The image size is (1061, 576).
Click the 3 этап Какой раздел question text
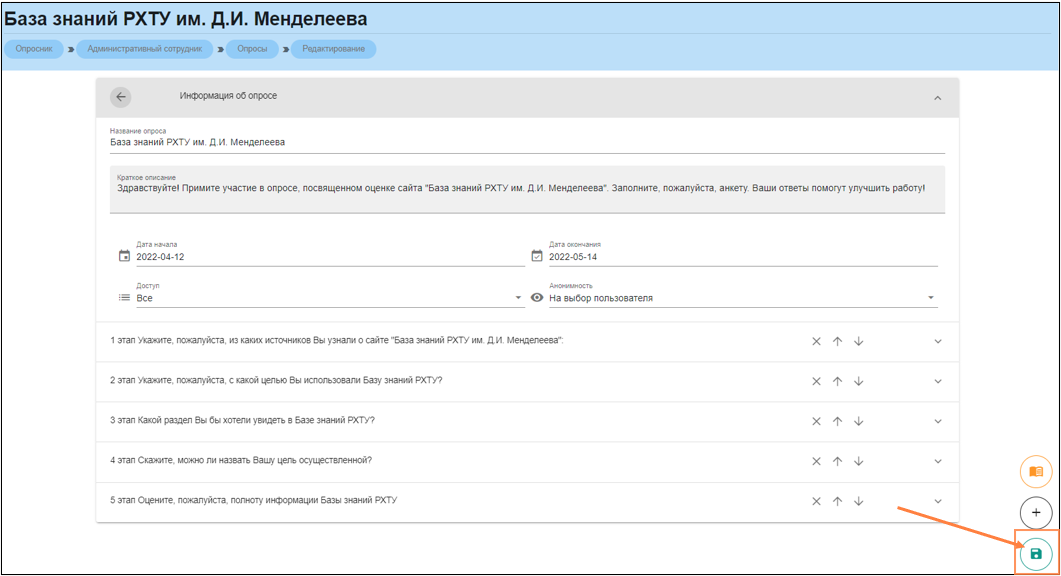coord(242,420)
